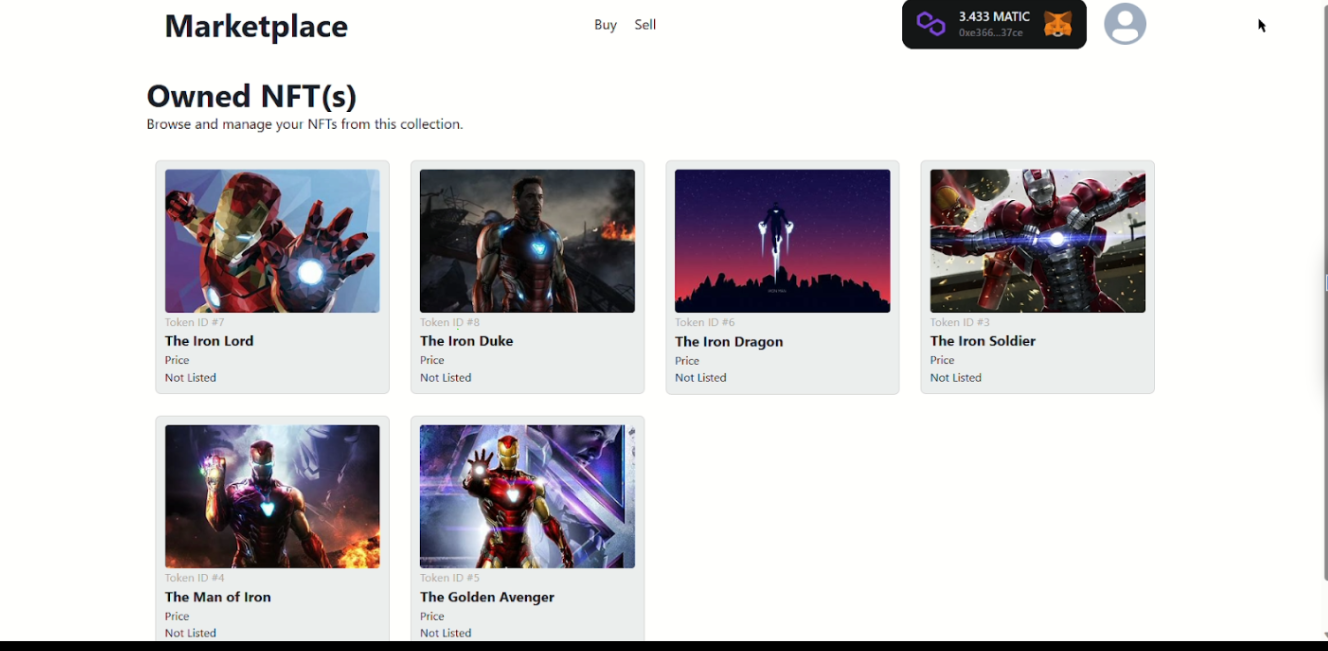Click the purple Polygon chain icon
The image size is (1328, 651).
click(931, 24)
